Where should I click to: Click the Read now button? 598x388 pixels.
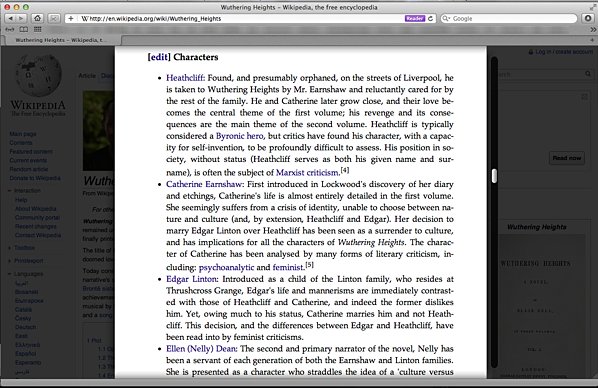tap(567, 158)
